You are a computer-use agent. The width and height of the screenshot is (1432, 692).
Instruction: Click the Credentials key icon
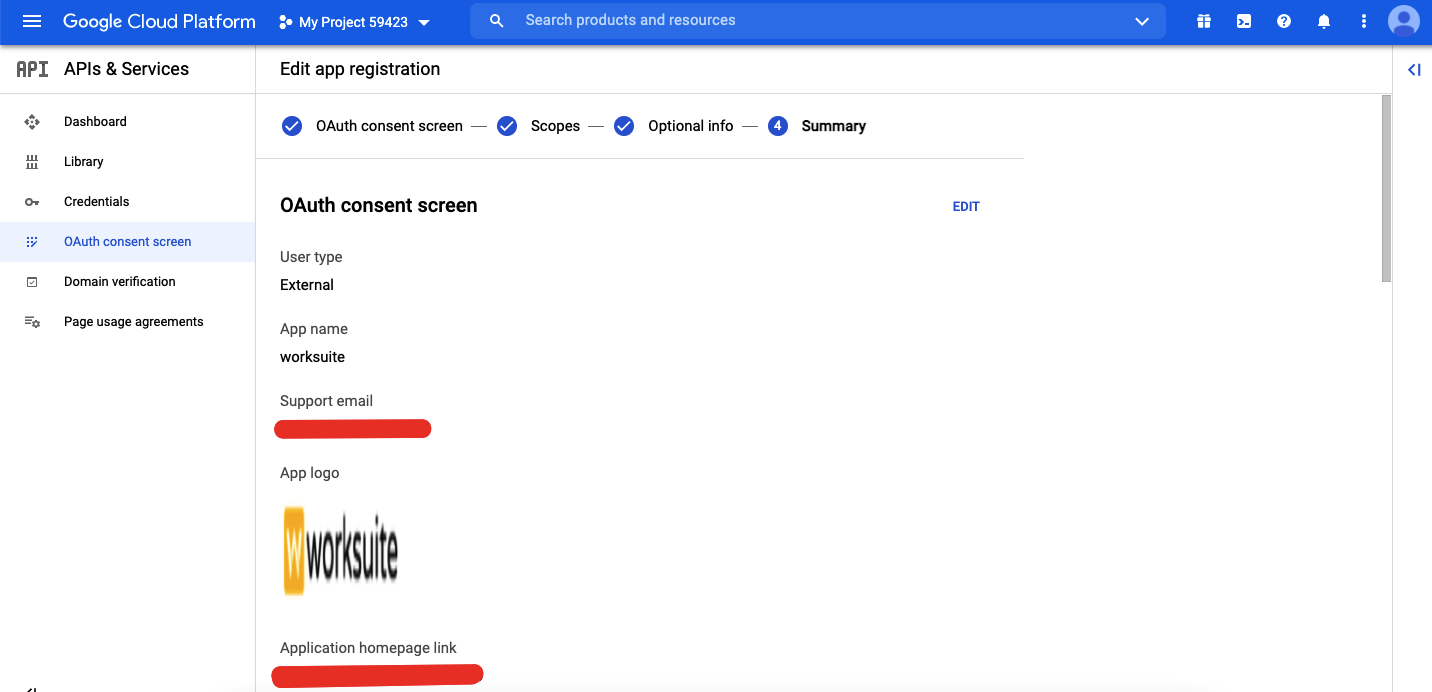[x=32, y=202]
